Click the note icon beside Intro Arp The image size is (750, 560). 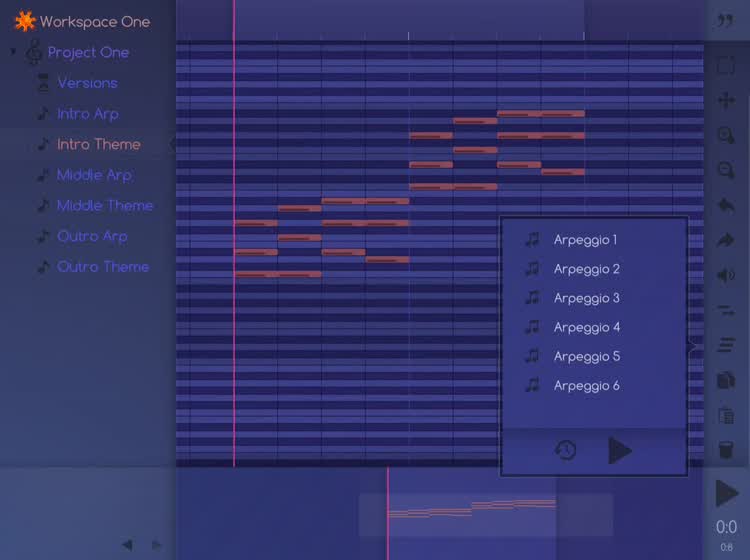tap(44, 113)
